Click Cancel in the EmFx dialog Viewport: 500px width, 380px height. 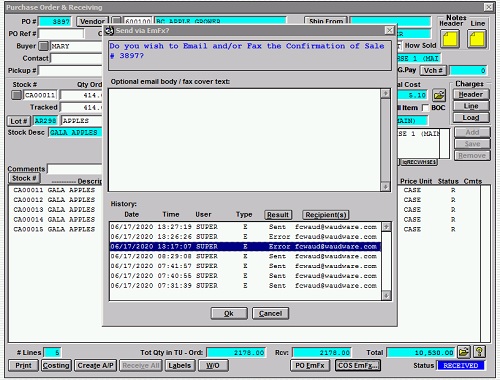(270, 313)
